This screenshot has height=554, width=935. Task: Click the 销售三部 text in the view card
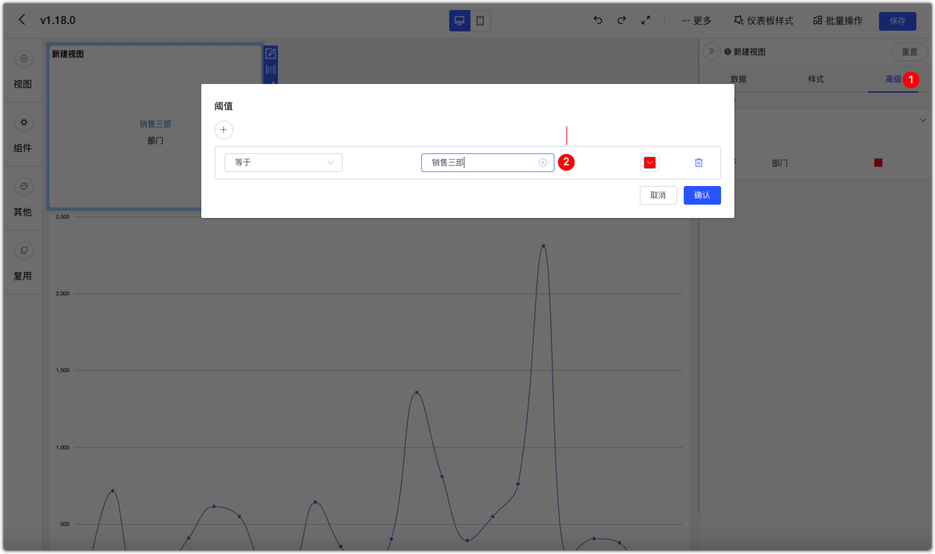155,124
